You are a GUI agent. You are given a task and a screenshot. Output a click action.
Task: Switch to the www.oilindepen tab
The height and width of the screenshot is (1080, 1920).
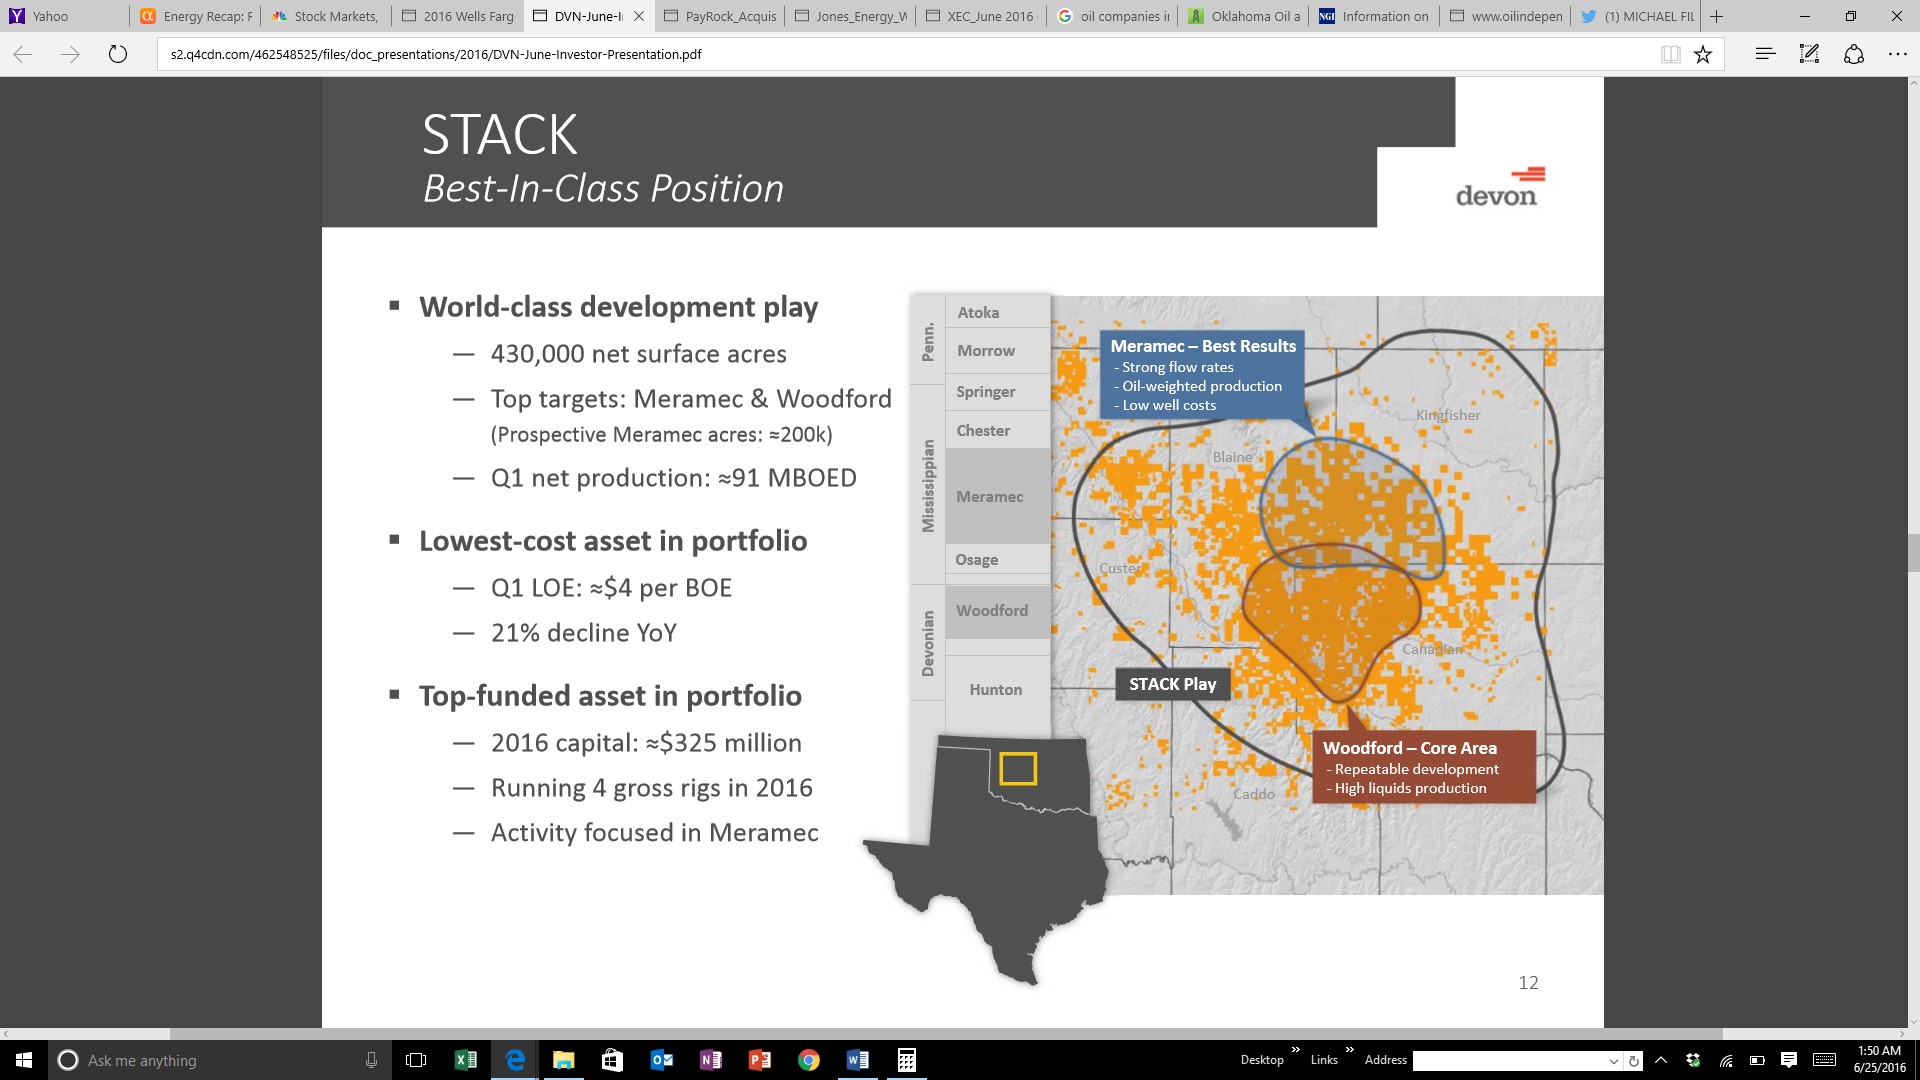(1506, 16)
